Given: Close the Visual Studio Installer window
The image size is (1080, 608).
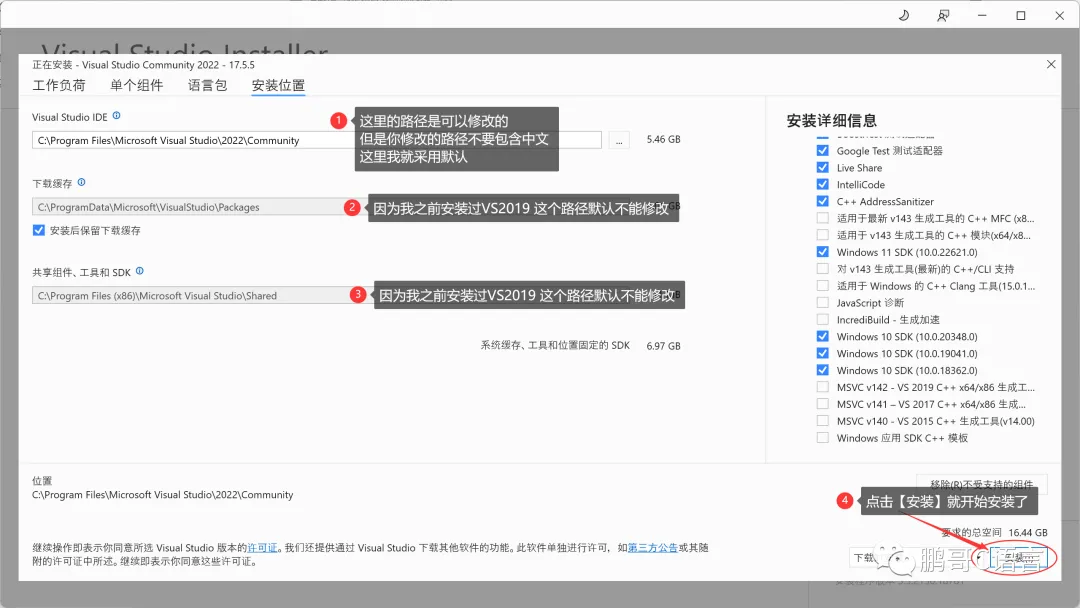Looking at the screenshot, I should coord(1059,15).
